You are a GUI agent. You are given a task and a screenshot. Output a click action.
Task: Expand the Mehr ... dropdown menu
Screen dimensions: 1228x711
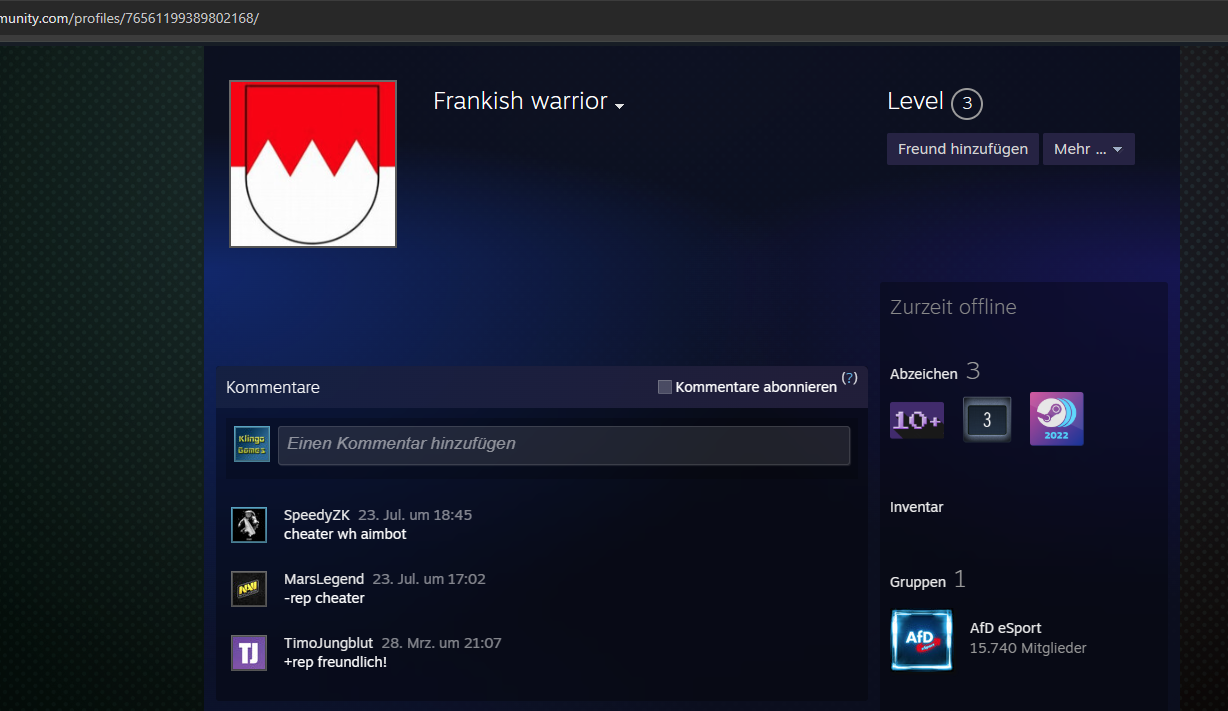point(1088,149)
